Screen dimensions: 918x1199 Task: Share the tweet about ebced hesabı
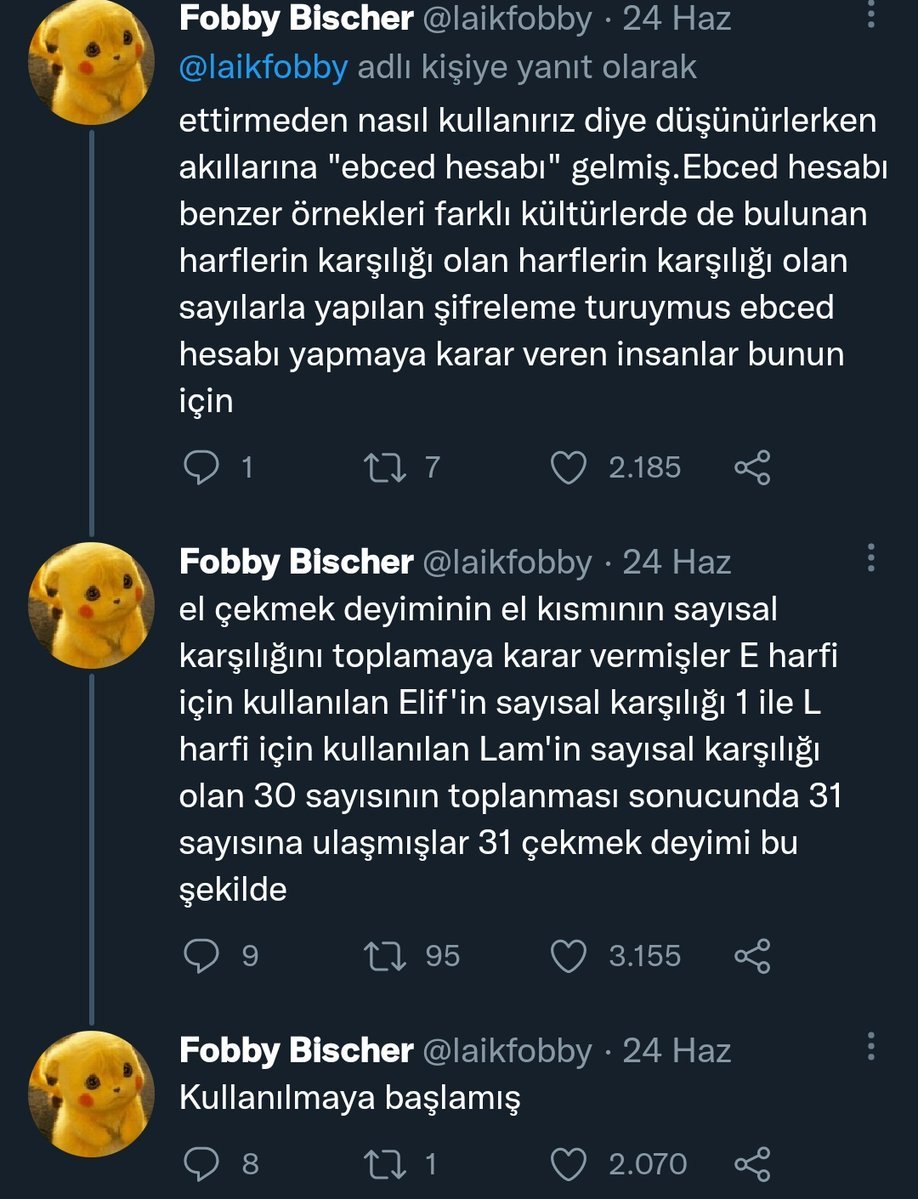[x=752, y=467]
